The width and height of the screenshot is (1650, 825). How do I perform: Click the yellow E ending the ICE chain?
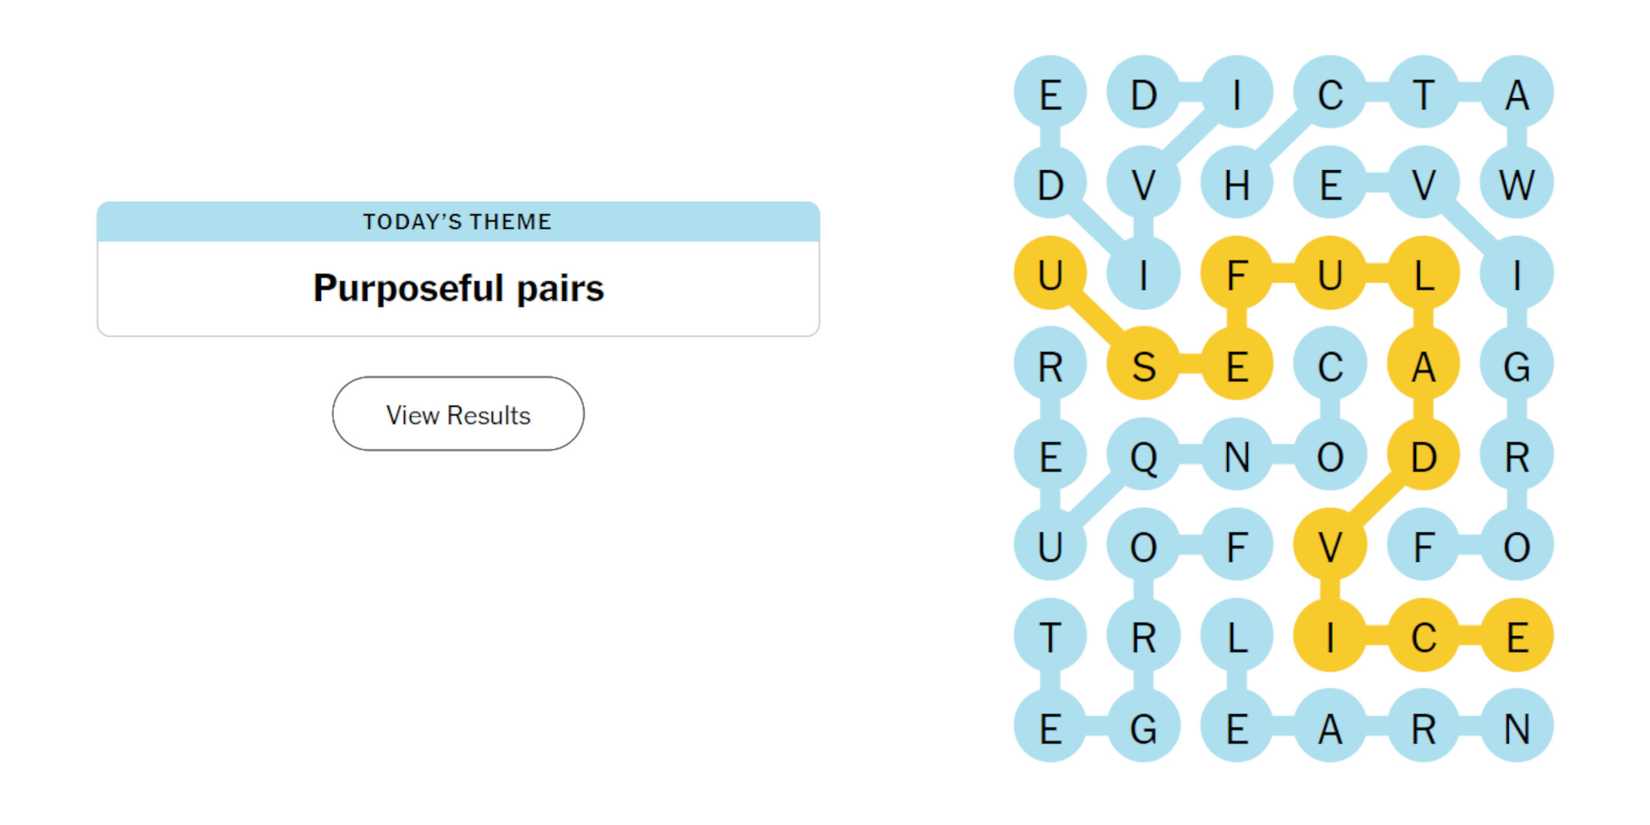(1518, 635)
